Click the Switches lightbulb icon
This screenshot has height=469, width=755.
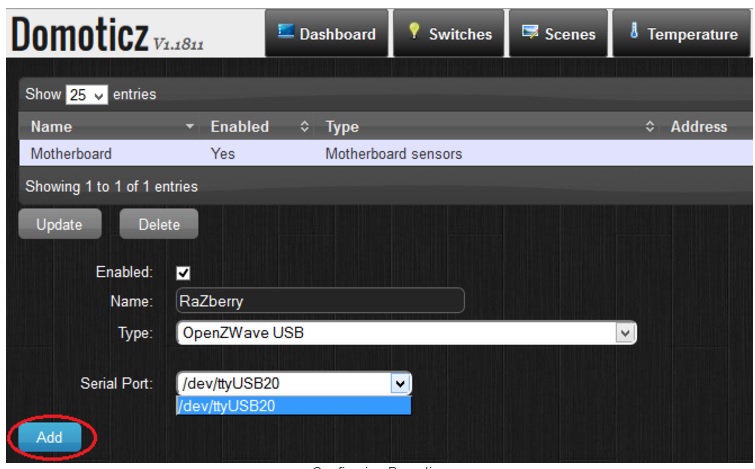[413, 33]
